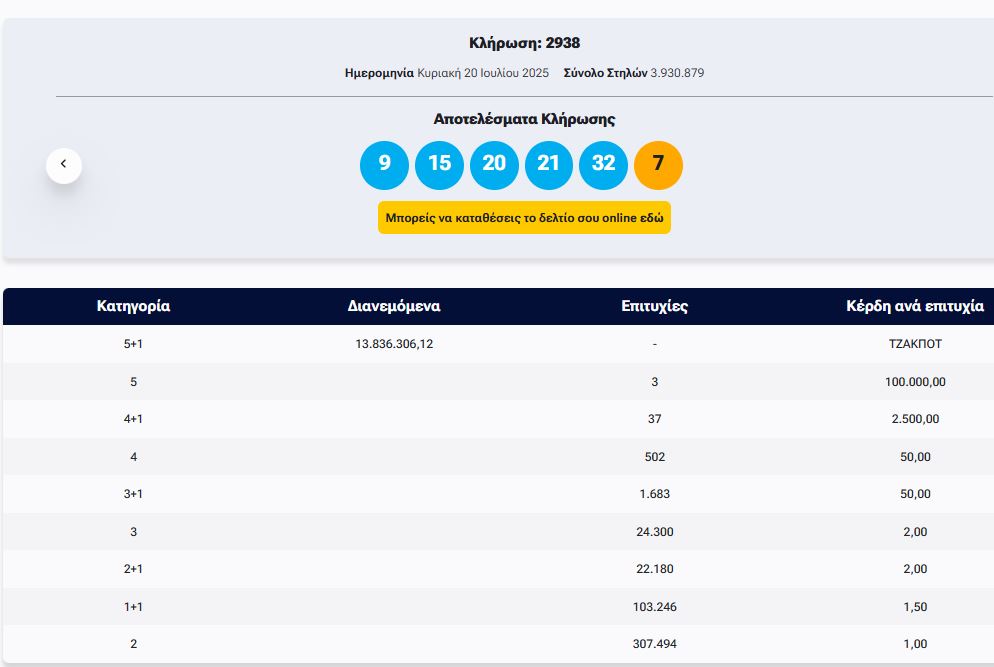Screen dimensions: 994x667
Task: Select the Επιτυχίες column header
Action: (654, 306)
